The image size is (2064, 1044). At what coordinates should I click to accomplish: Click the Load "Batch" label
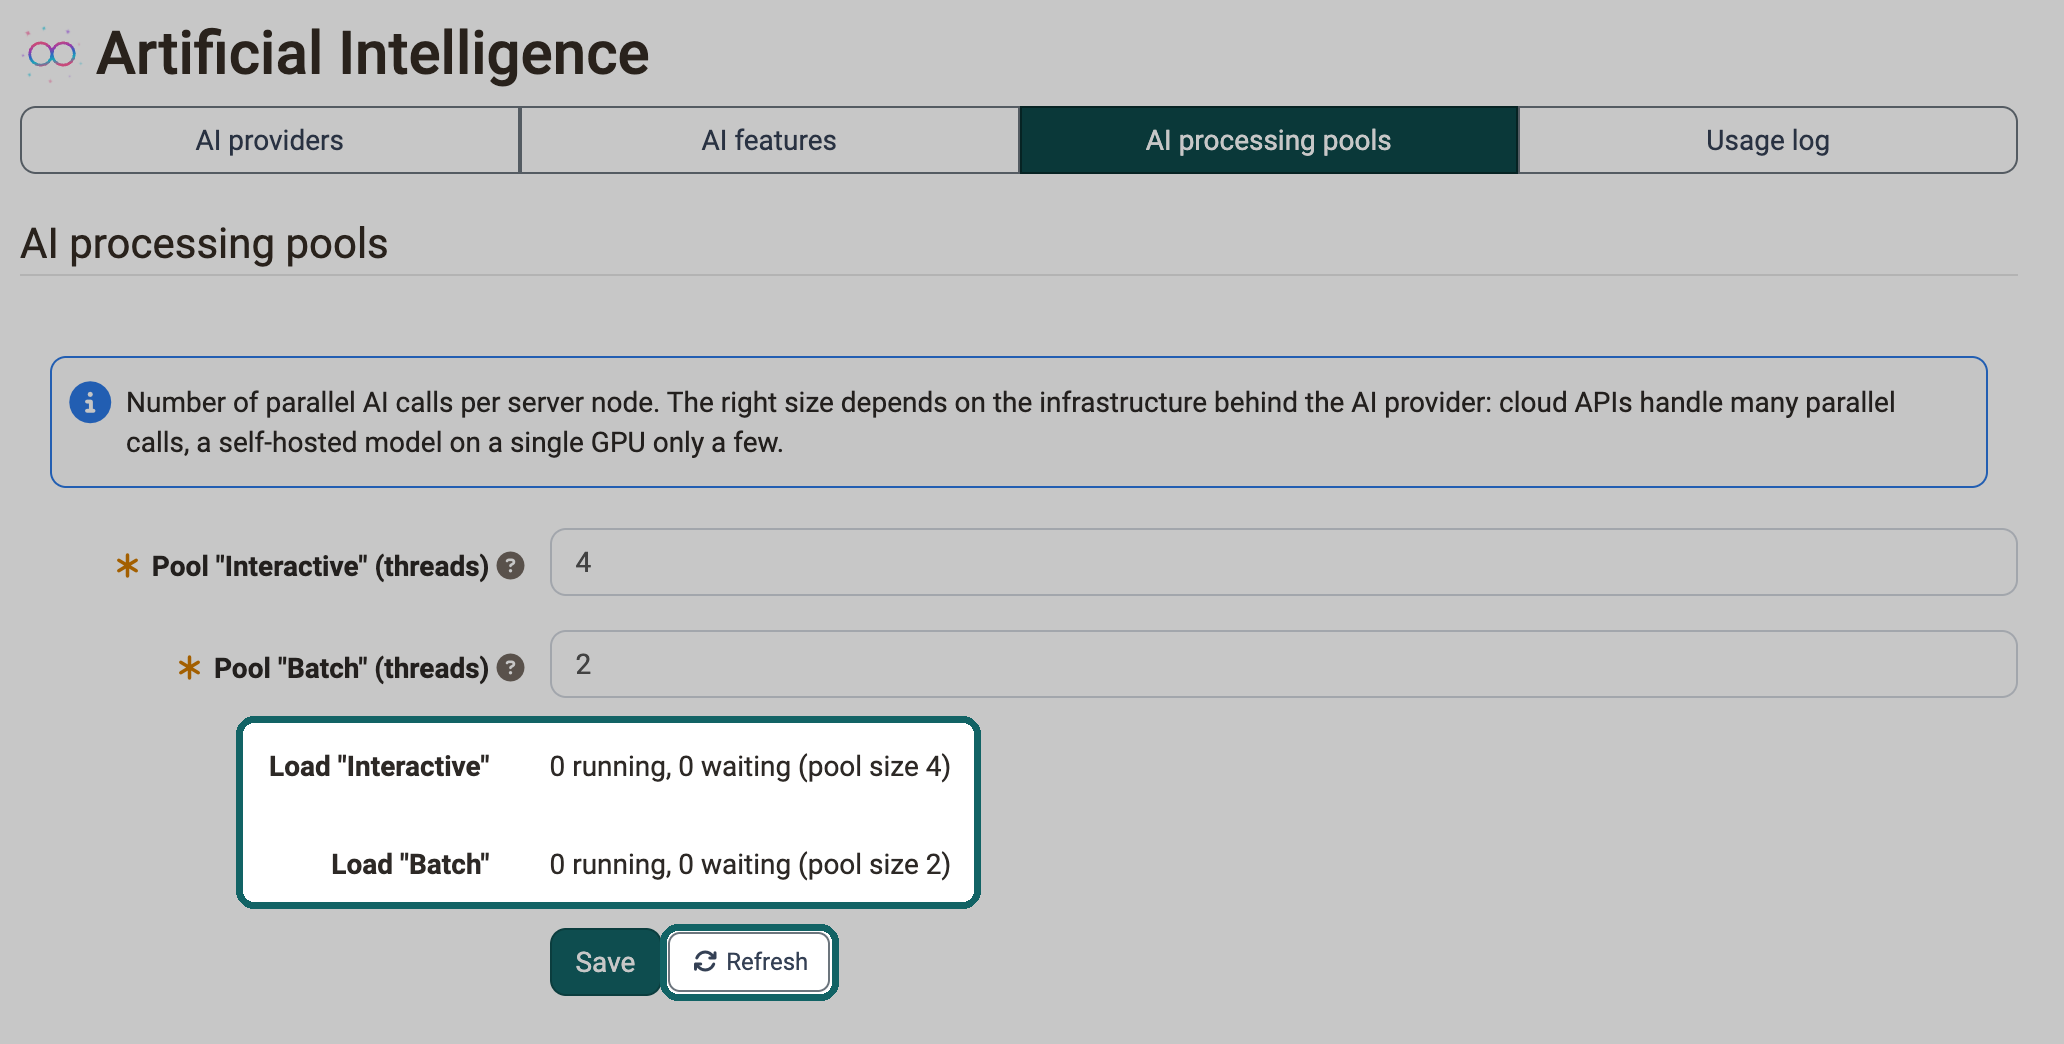[410, 864]
